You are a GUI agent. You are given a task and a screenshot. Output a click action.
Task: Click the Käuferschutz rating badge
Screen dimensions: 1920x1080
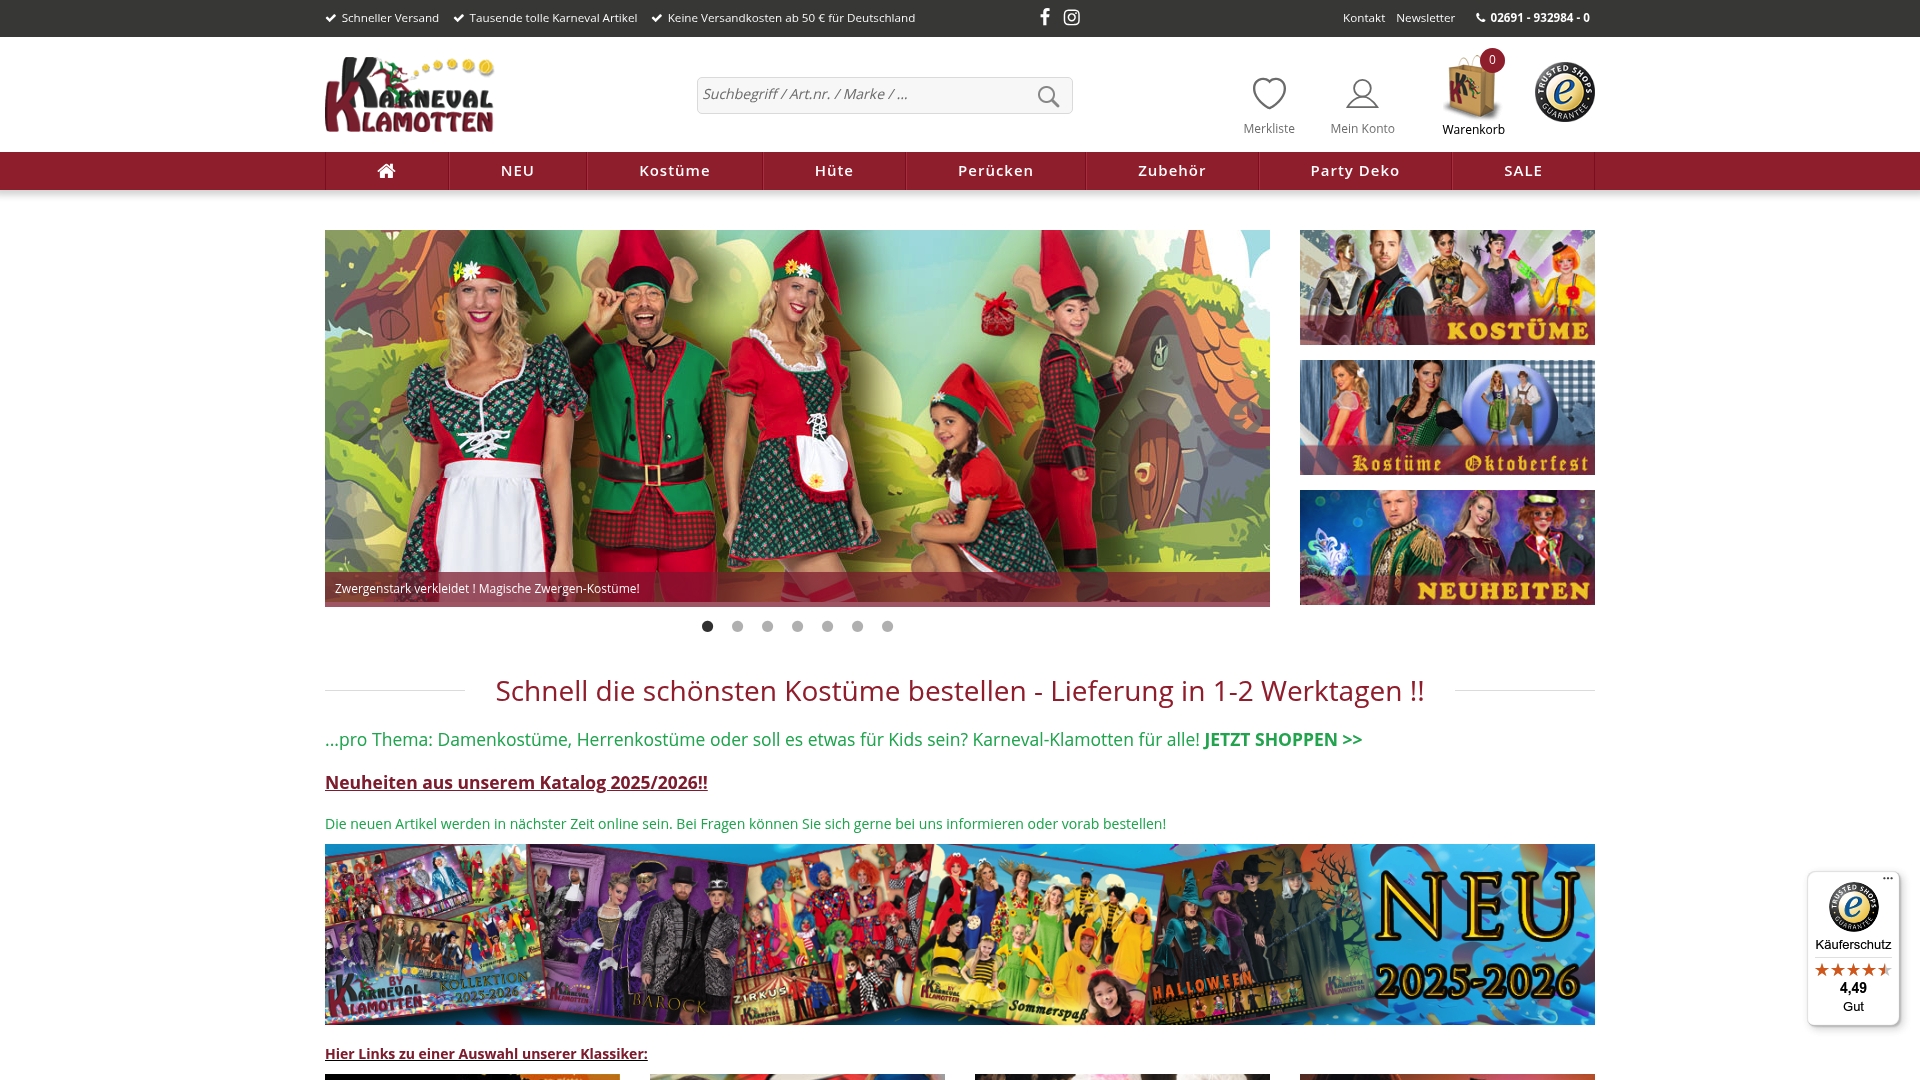[1853, 948]
